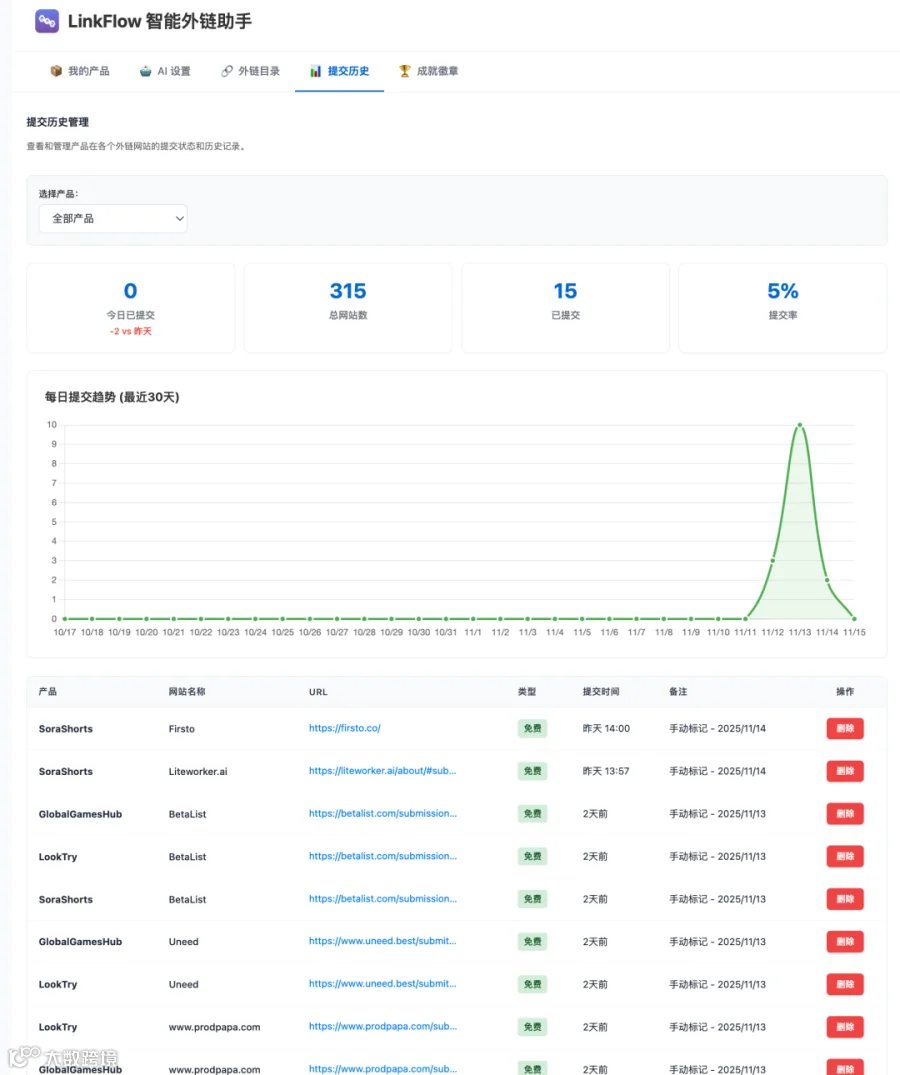900x1075 pixels.
Task: Click the 今日已提交 stat card showing 0
Action: coord(130,309)
